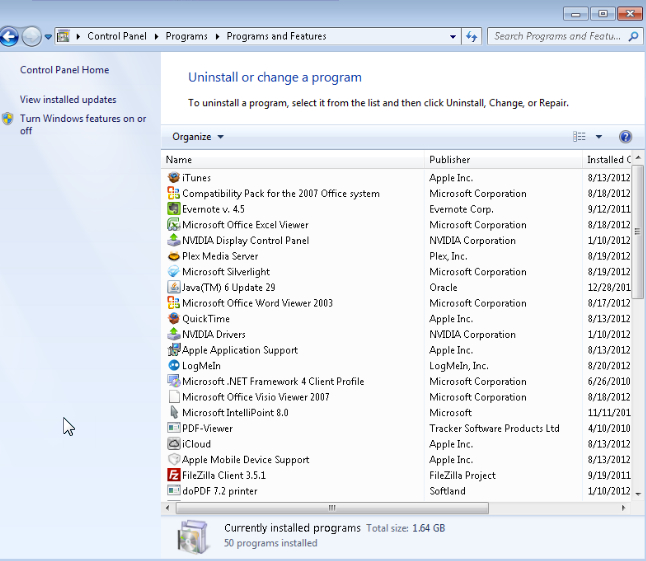
Task: Click the doPDF 7.2 printer icon
Action: [174, 491]
